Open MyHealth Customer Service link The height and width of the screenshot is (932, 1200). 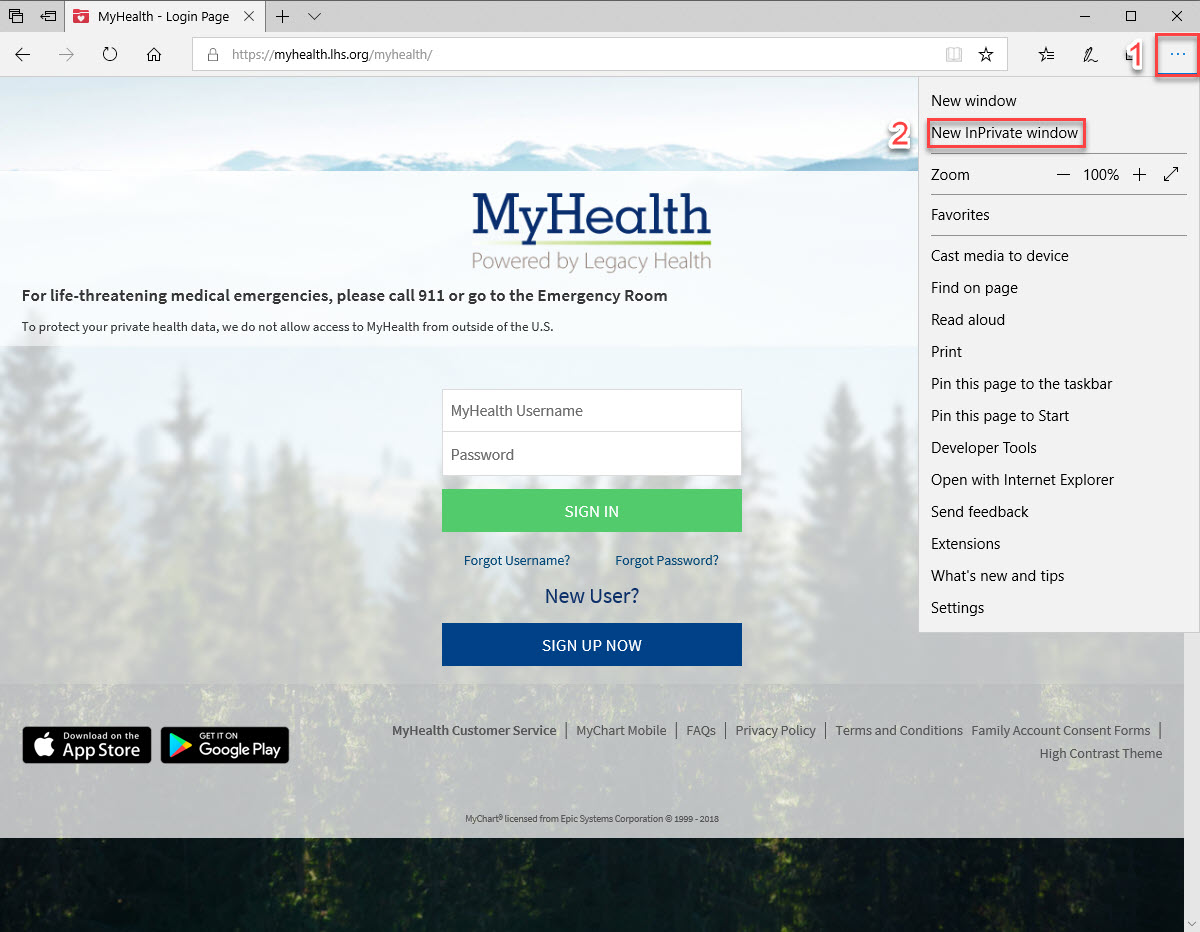(474, 731)
